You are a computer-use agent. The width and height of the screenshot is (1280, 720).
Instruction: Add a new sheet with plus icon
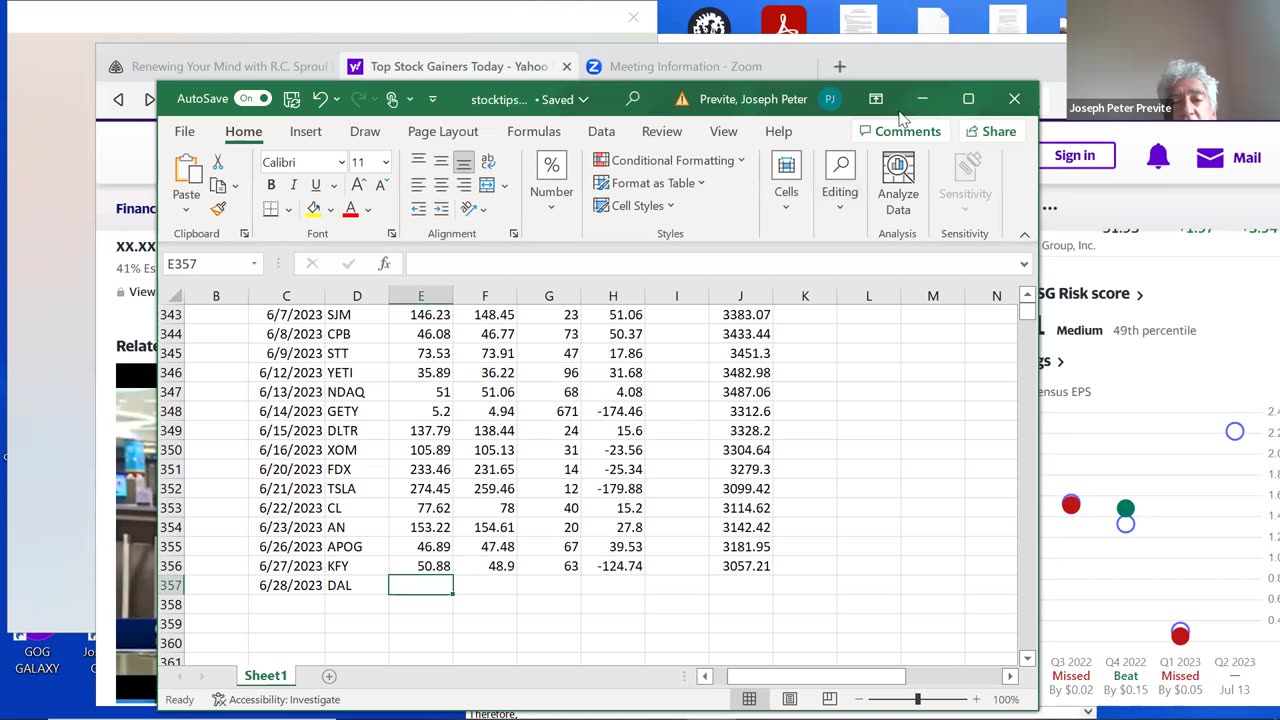tap(329, 676)
